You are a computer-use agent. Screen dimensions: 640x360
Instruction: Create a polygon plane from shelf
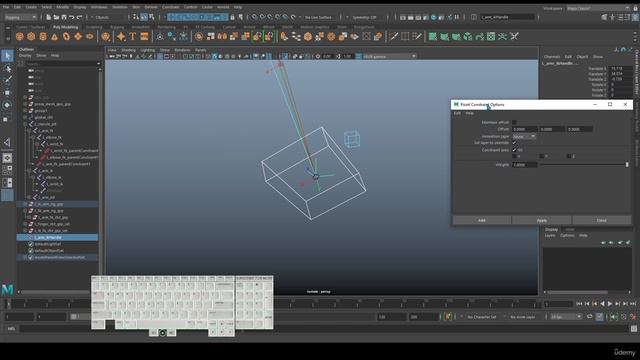(78, 37)
